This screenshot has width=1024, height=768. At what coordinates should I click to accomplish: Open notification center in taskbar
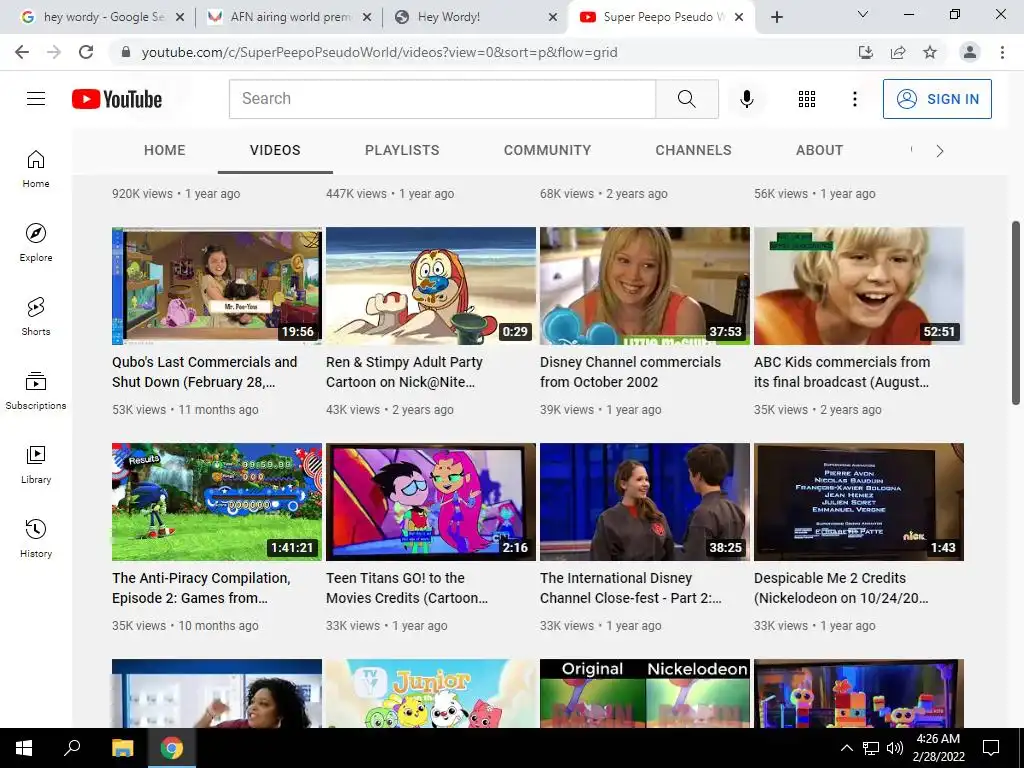pyautogui.click(x=991, y=748)
